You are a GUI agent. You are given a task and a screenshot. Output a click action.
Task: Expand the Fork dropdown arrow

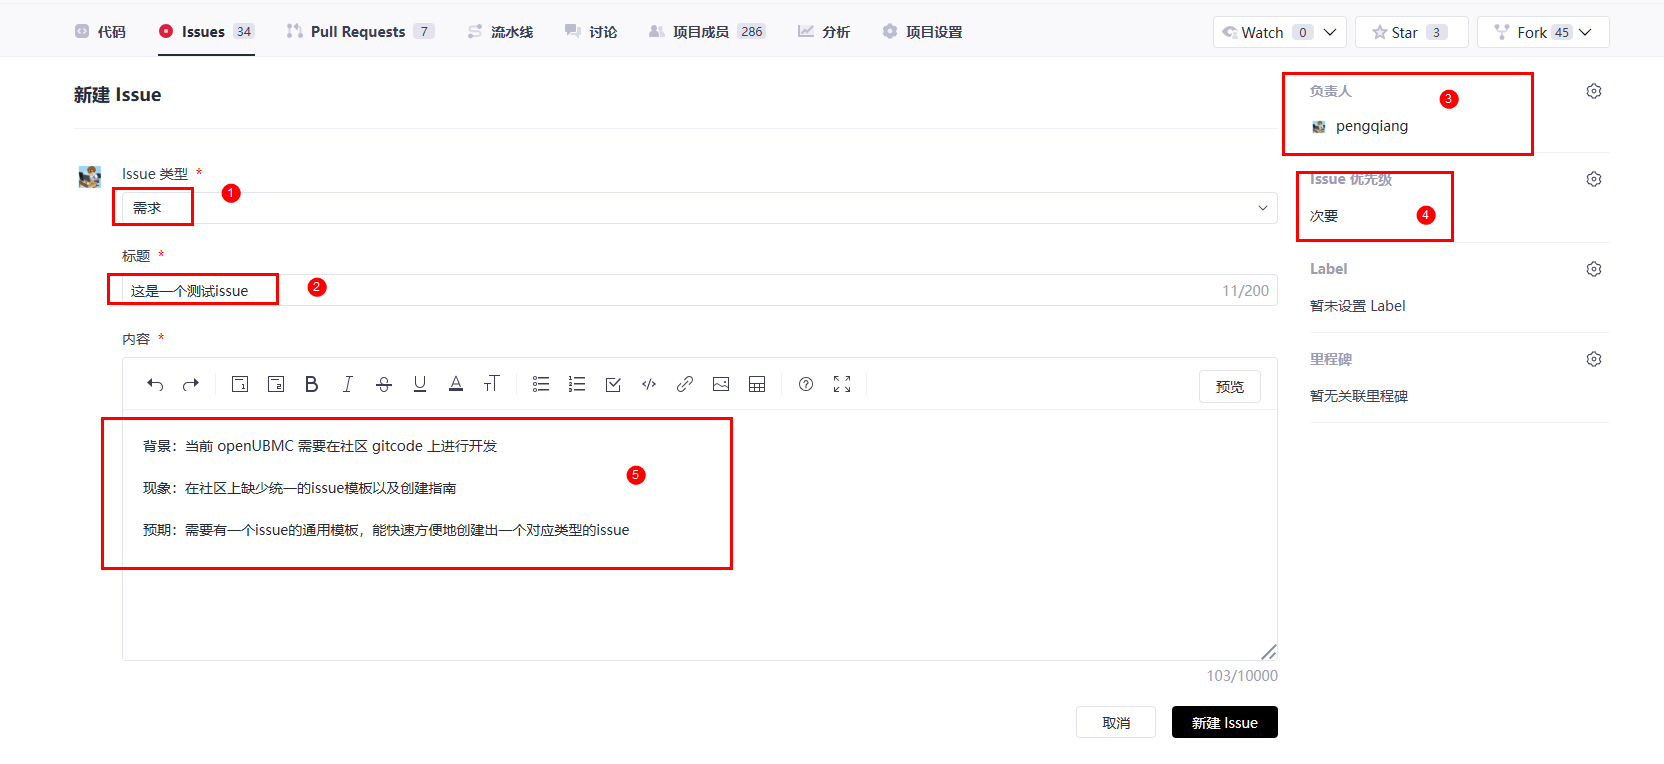pyautogui.click(x=1585, y=32)
